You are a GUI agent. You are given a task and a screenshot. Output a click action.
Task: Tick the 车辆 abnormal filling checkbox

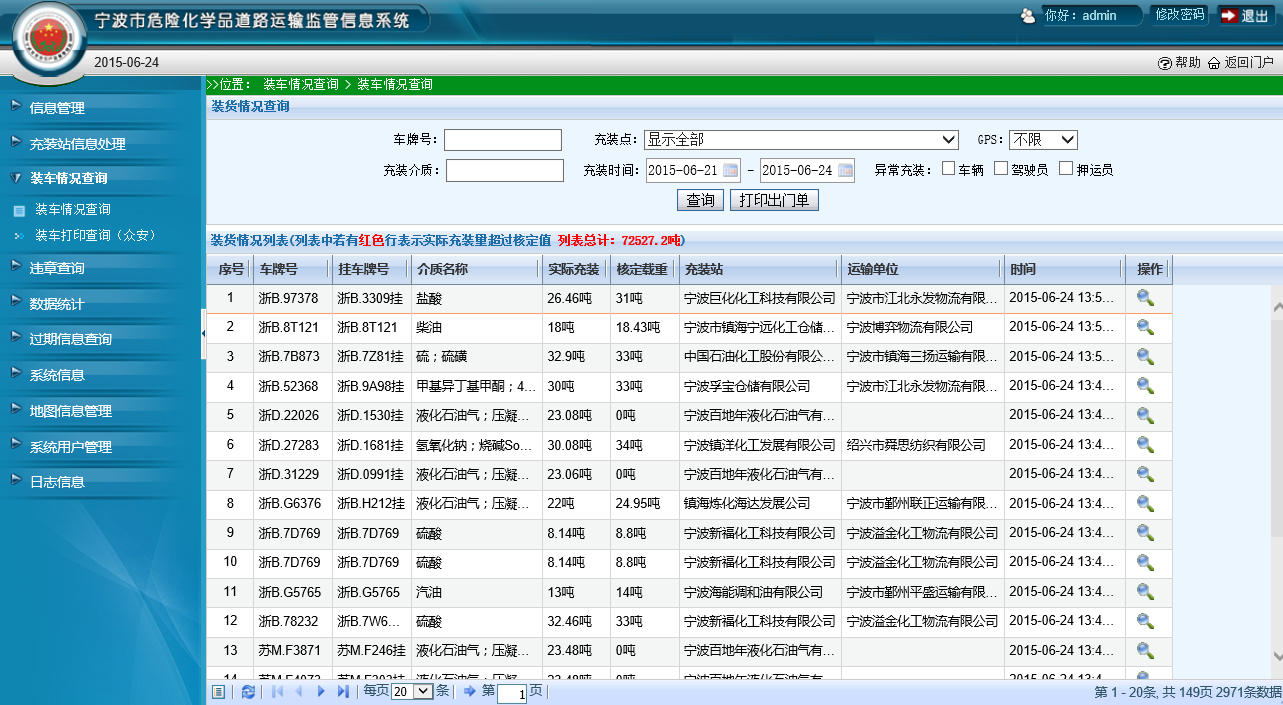click(949, 169)
